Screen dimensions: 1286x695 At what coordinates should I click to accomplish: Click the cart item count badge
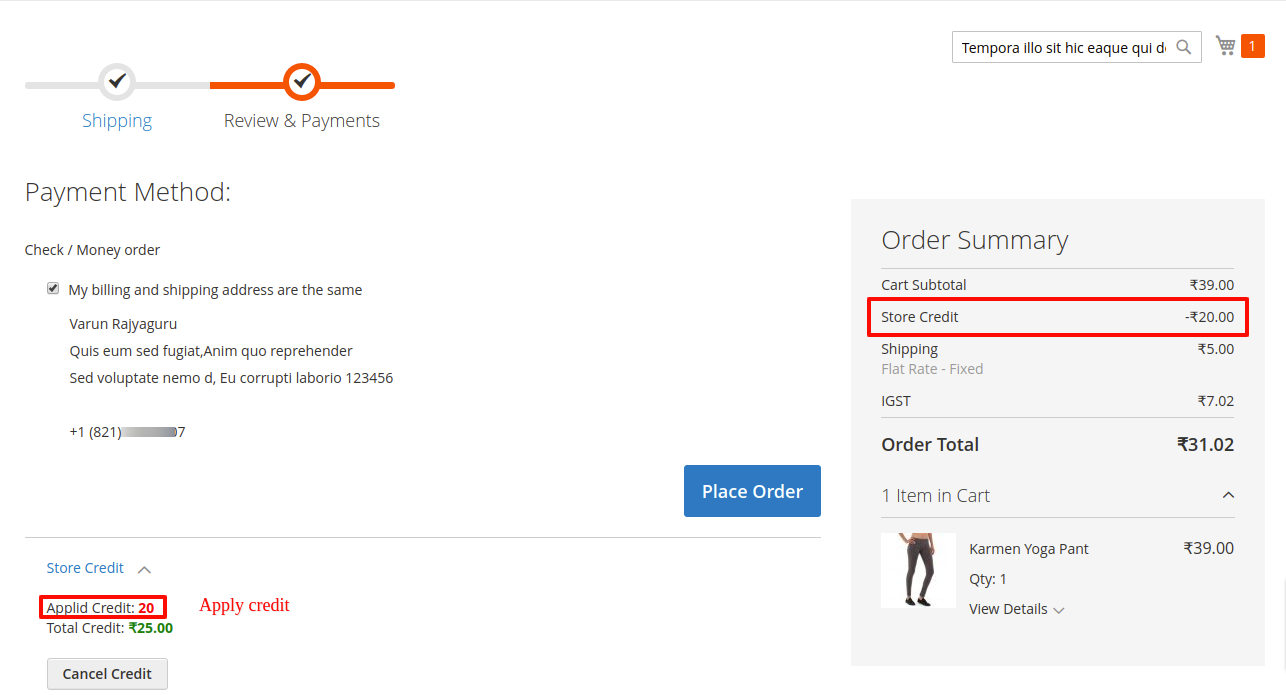pyautogui.click(x=1252, y=46)
